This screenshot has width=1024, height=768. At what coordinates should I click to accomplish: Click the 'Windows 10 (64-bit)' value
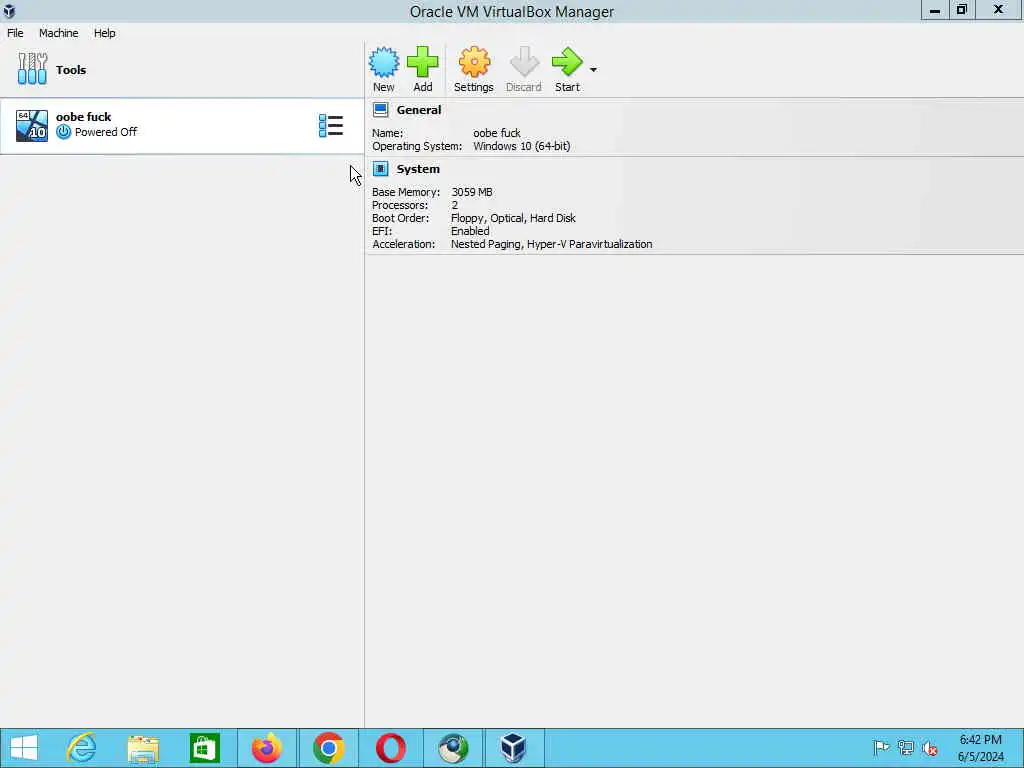[522, 146]
